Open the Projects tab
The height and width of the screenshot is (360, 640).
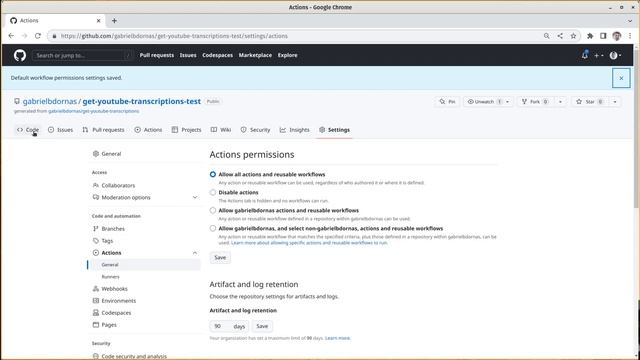pyautogui.click(x=187, y=130)
